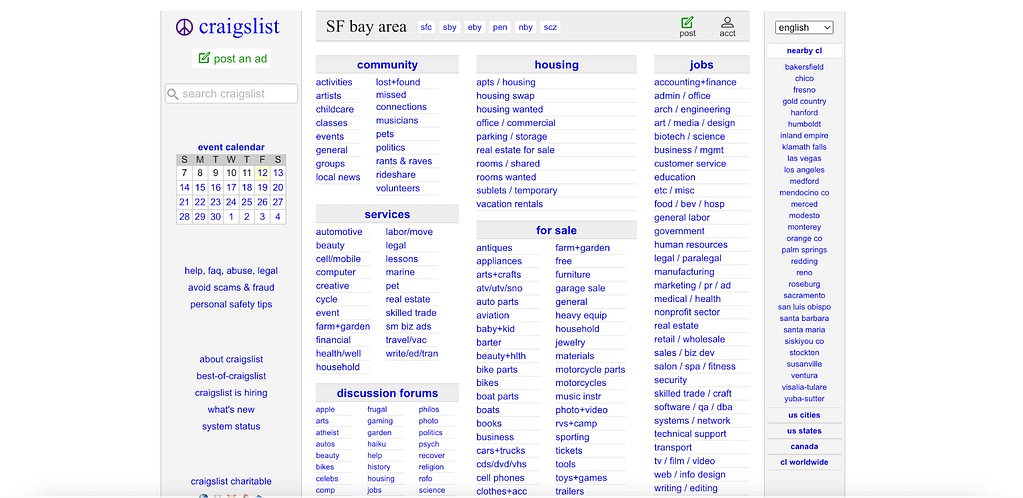The image size is (1023, 498).
Task: Select day 25 in event calendar
Action: 247,202
